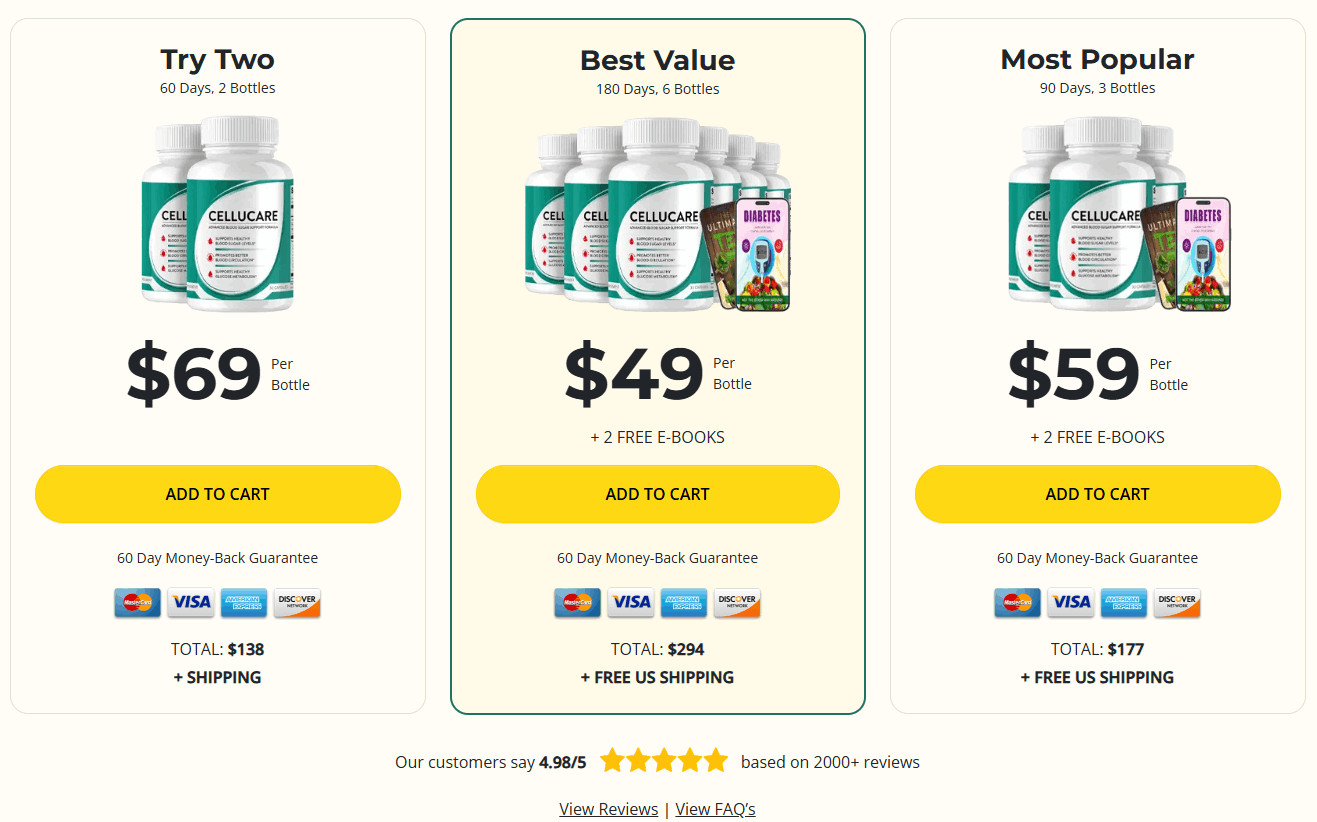The image size is (1317, 822).
Task: Add the Best Value package to cart
Action: pos(657,494)
